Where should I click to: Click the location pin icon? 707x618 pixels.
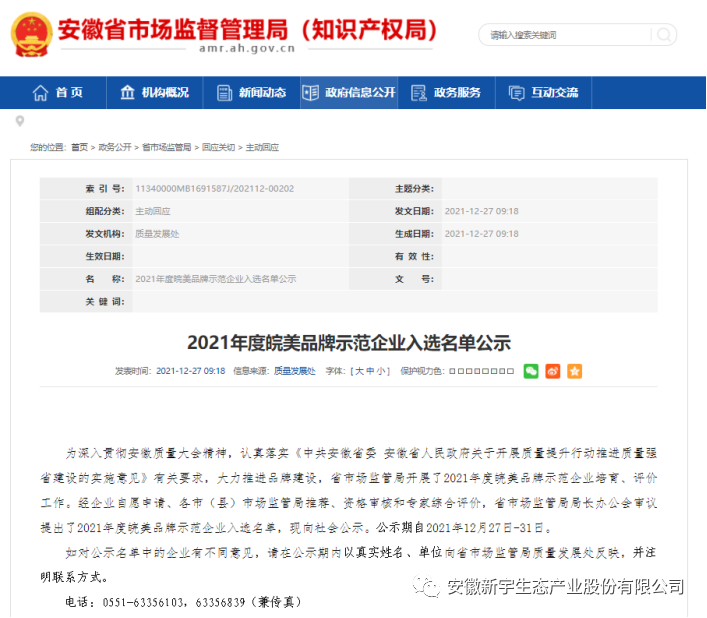click(19, 122)
